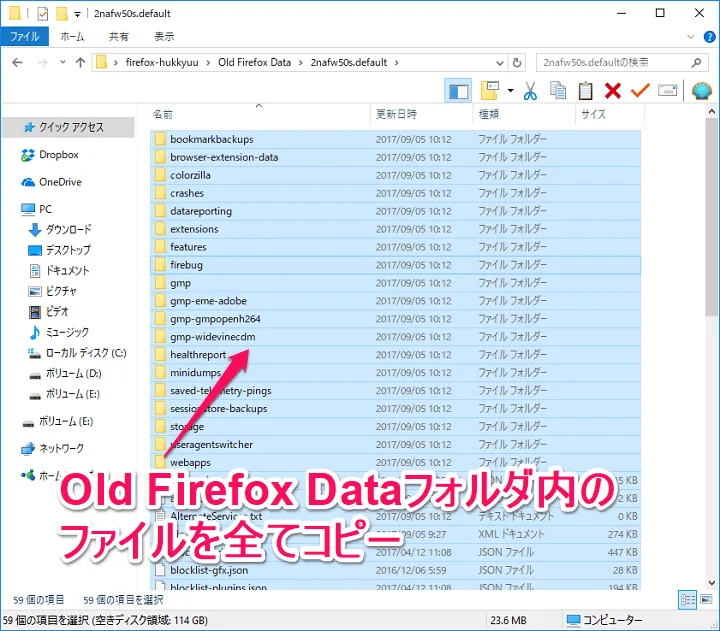Image resolution: width=720 pixels, height=631 pixels.
Task: Click the orange checkmark toolbar icon
Action: 640,90
